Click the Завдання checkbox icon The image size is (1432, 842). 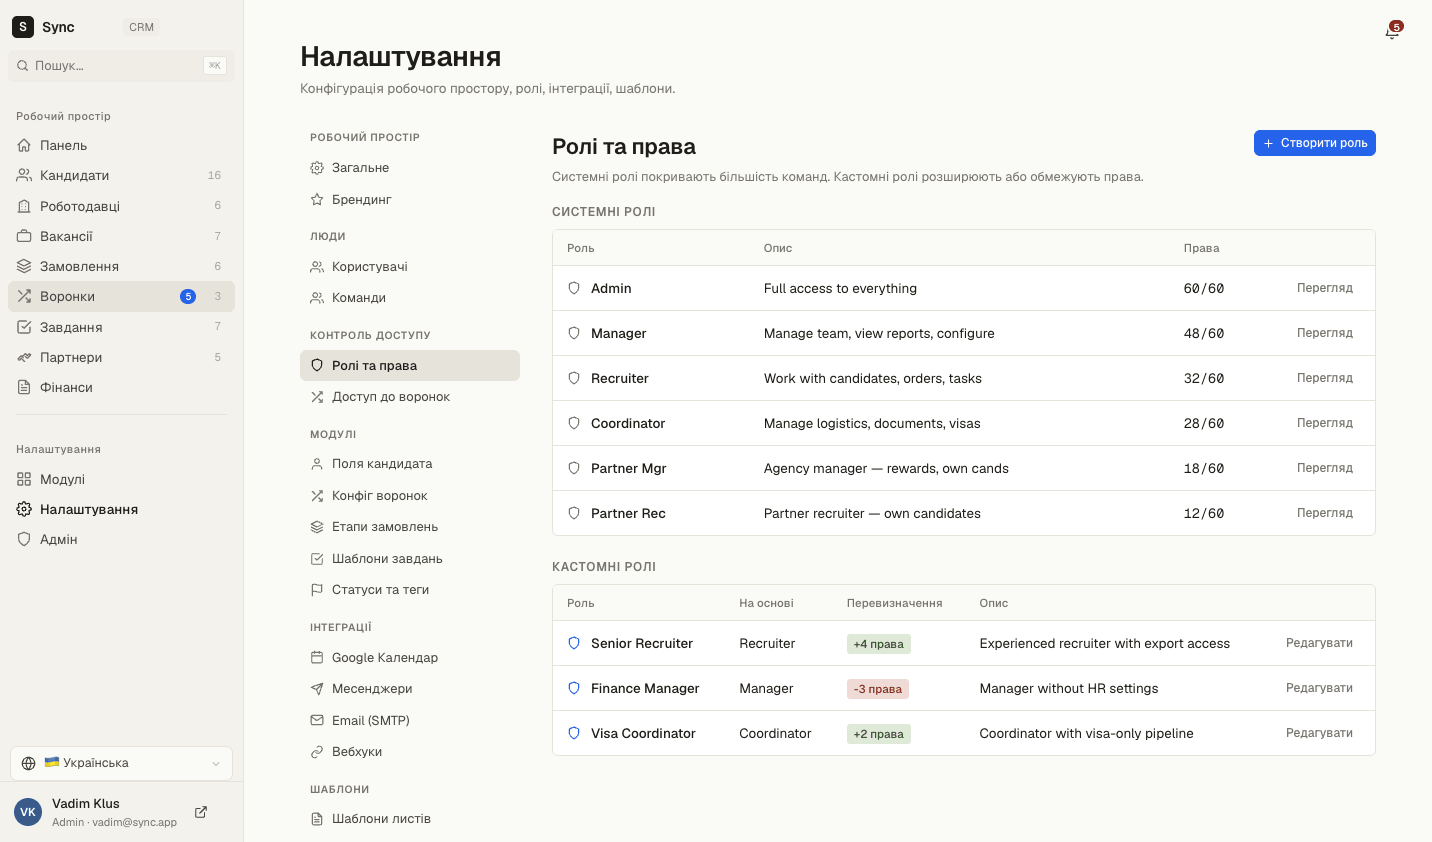pyautogui.click(x=24, y=327)
